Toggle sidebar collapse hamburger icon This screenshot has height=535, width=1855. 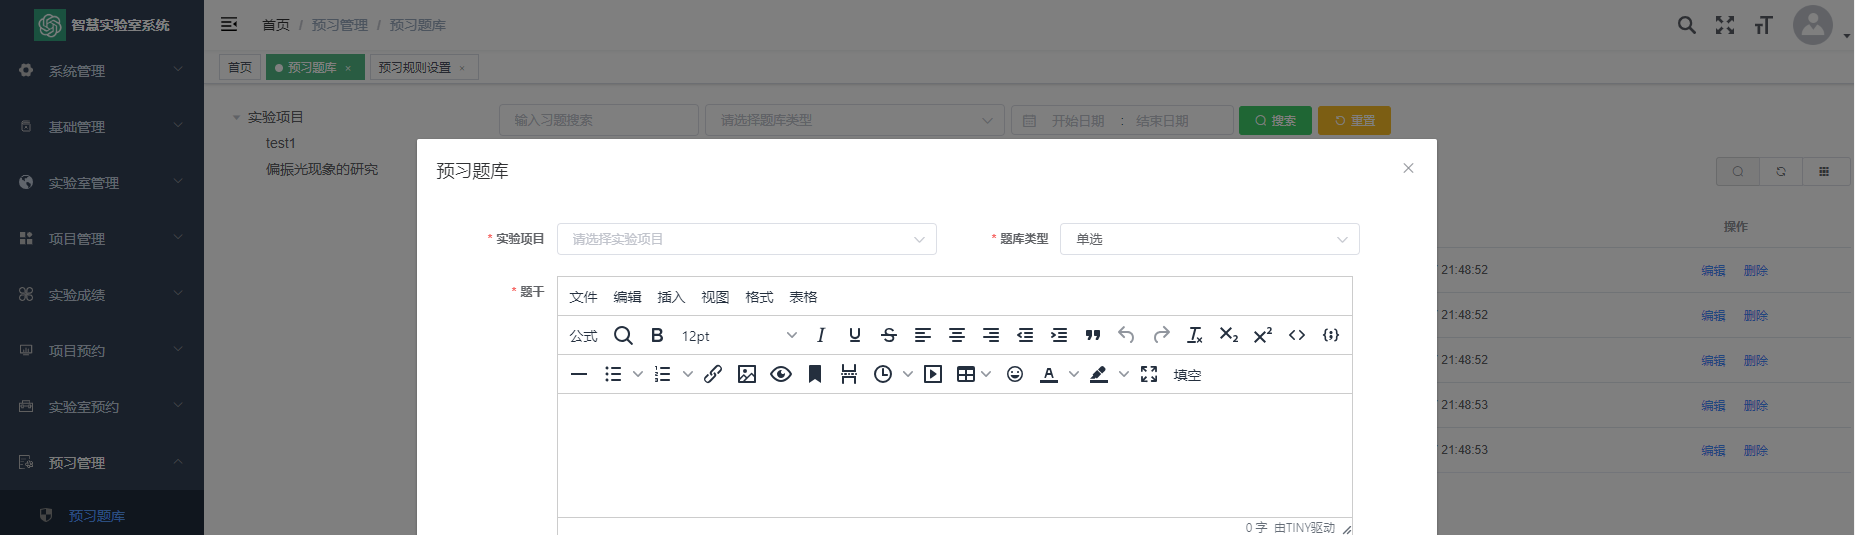coord(229,24)
